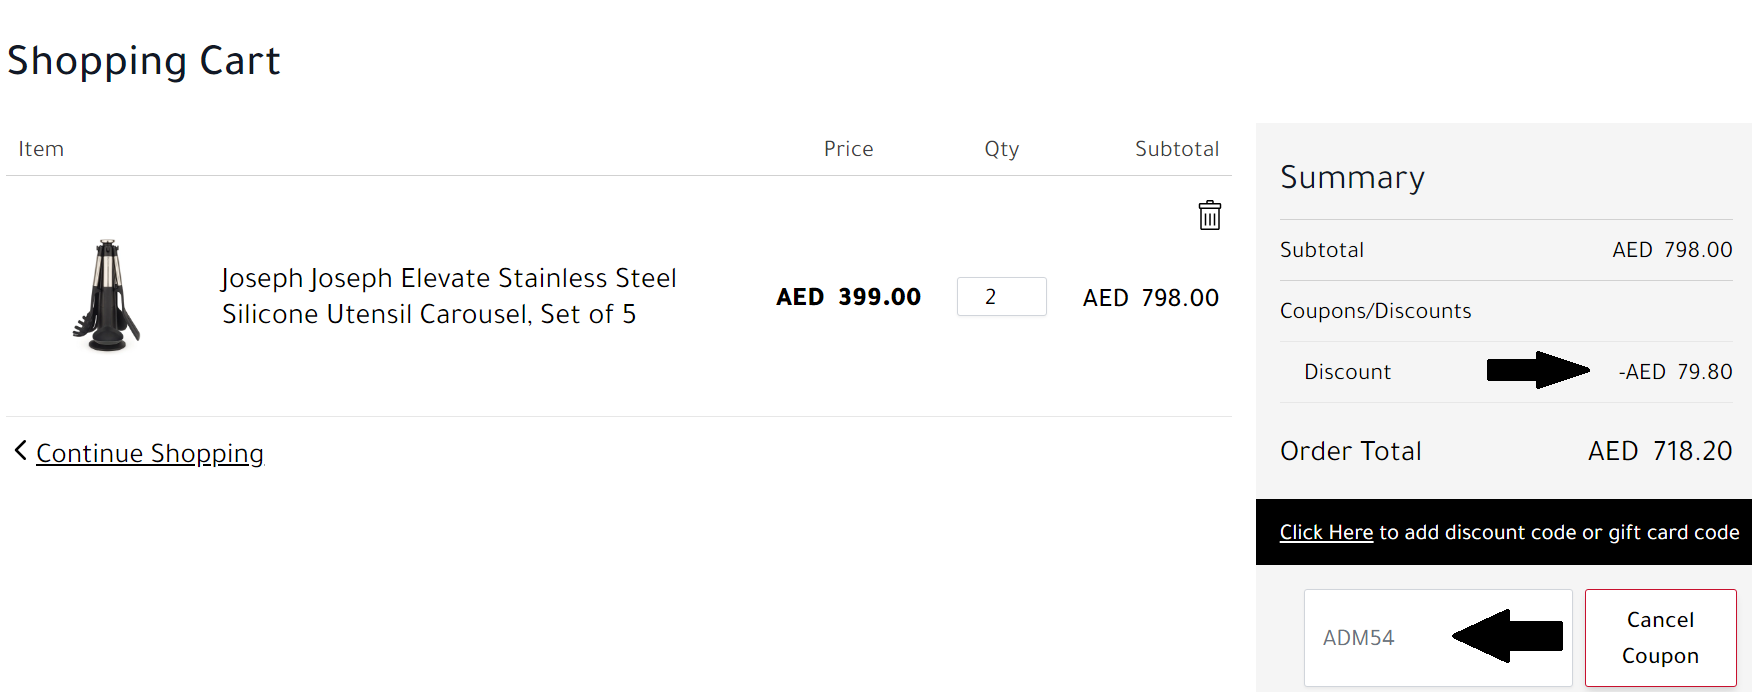The height and width of the screenshot is (692, 1752).
Task: Open the Joseph Joseph Elevate product link
Action: coord(448,296)
